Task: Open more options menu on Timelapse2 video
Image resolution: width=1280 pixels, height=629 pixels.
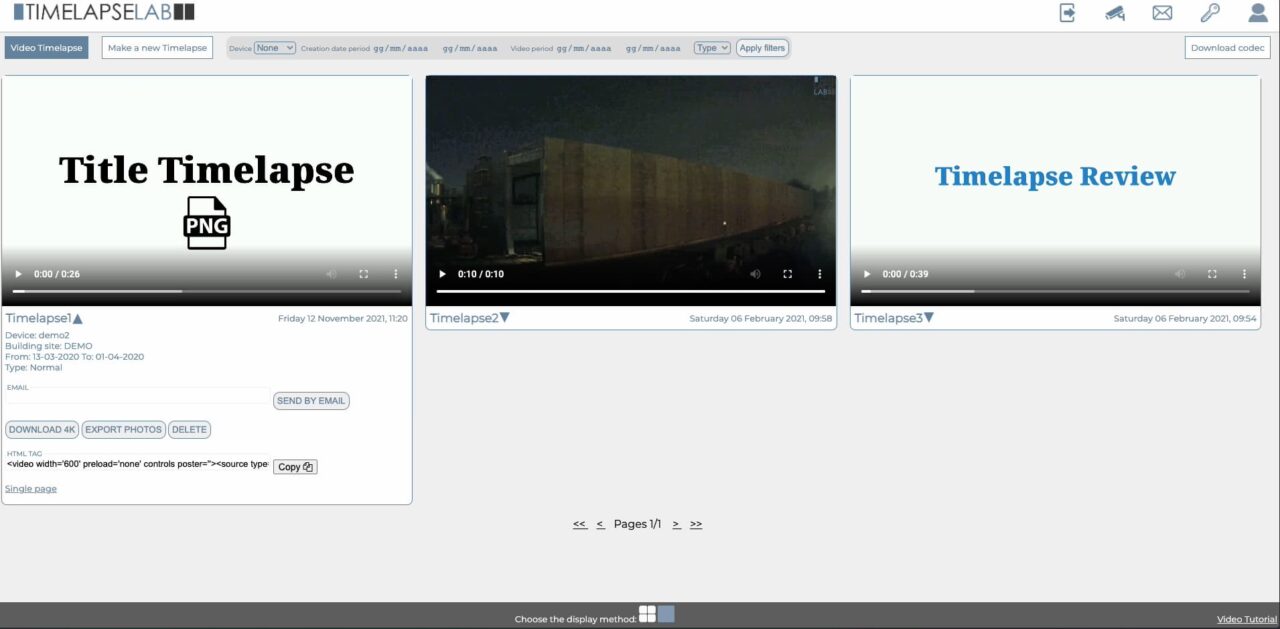Action: pos(820,274)
